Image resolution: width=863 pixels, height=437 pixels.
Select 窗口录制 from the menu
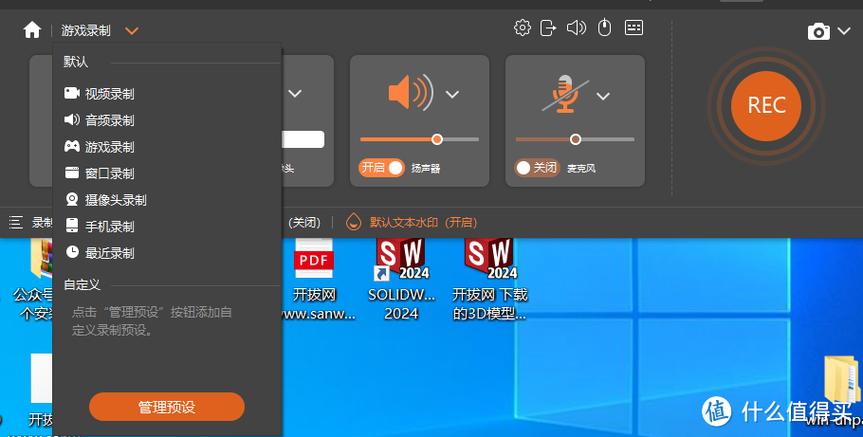tap(100, 173)
